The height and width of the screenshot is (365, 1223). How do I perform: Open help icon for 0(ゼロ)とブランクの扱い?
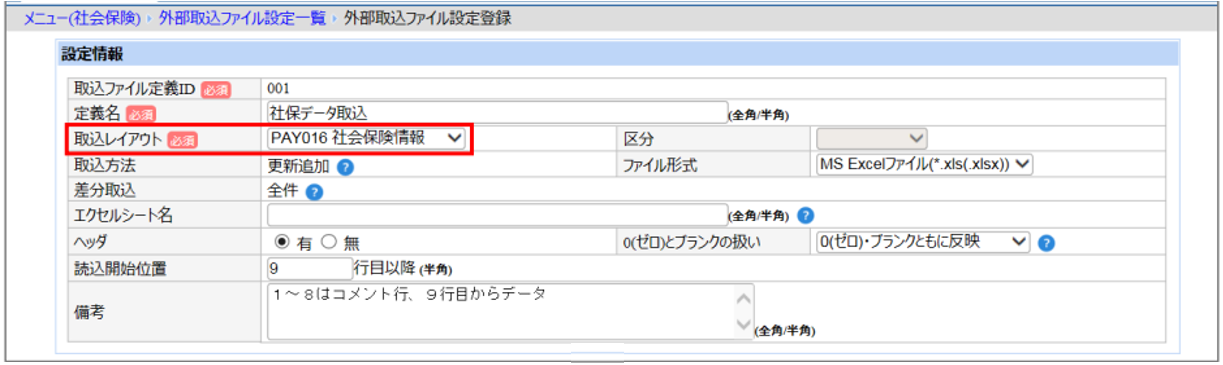1047,243
